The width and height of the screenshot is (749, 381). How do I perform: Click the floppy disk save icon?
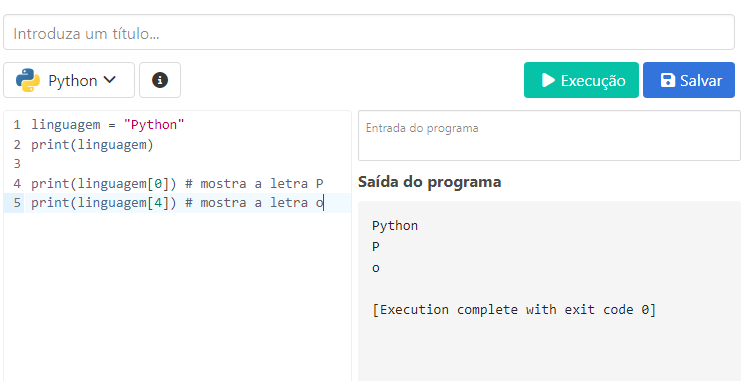point(667,80)
